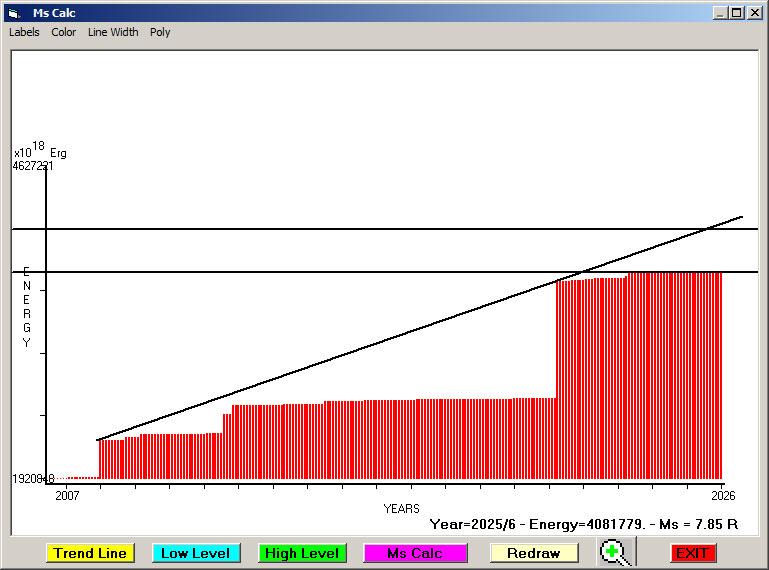Close the Ms Calc window
This screenshot has width=769, height=570.
(754, 13)
